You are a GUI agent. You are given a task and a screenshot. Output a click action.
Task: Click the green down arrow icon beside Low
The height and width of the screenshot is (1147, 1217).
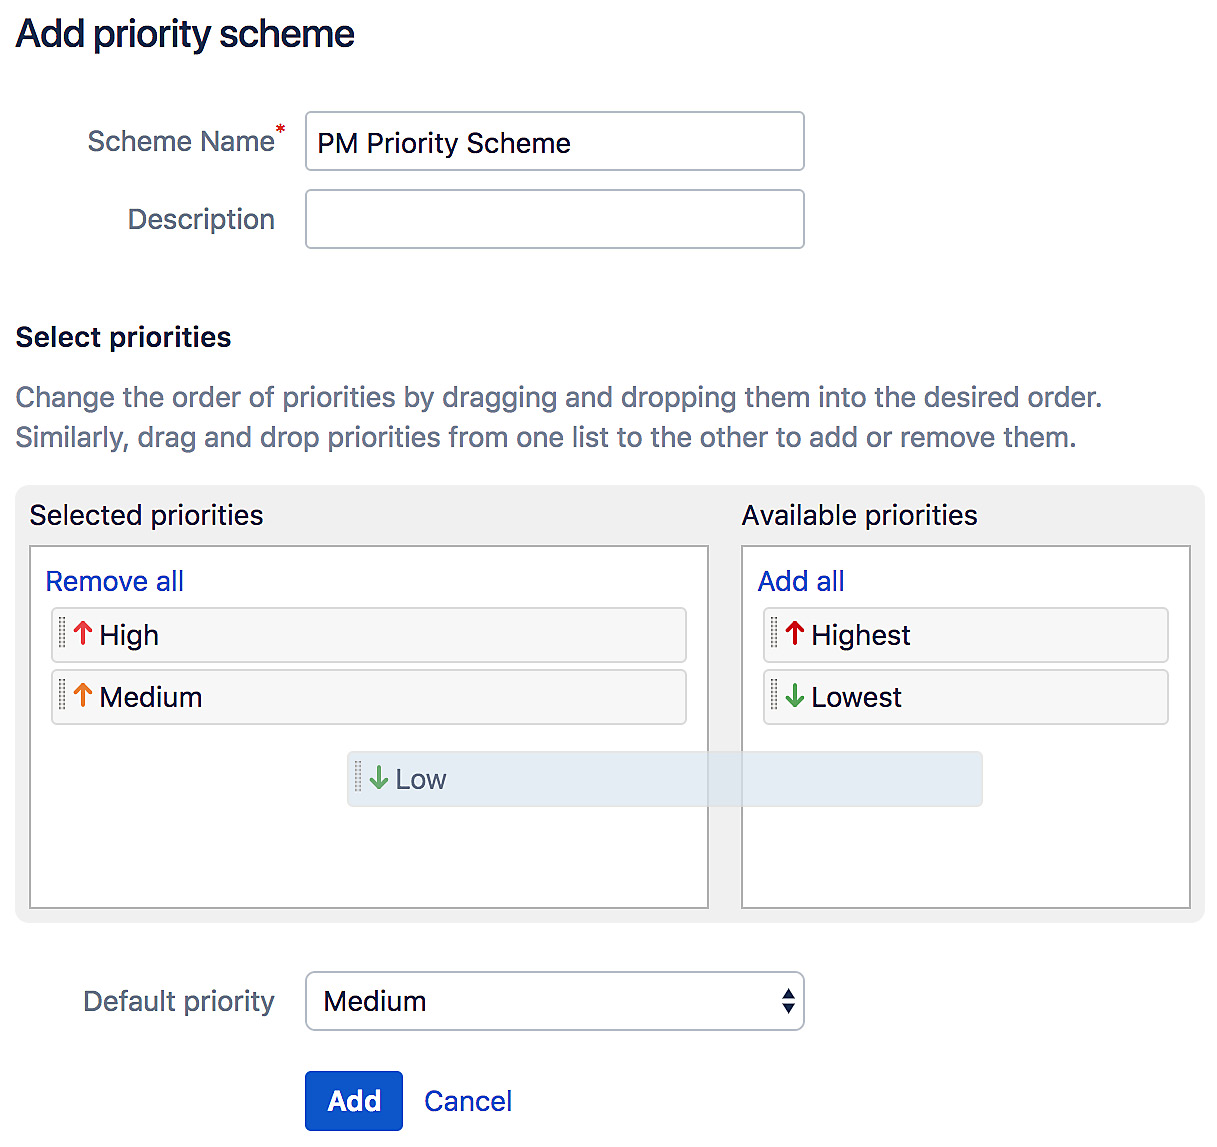[377, 778]
